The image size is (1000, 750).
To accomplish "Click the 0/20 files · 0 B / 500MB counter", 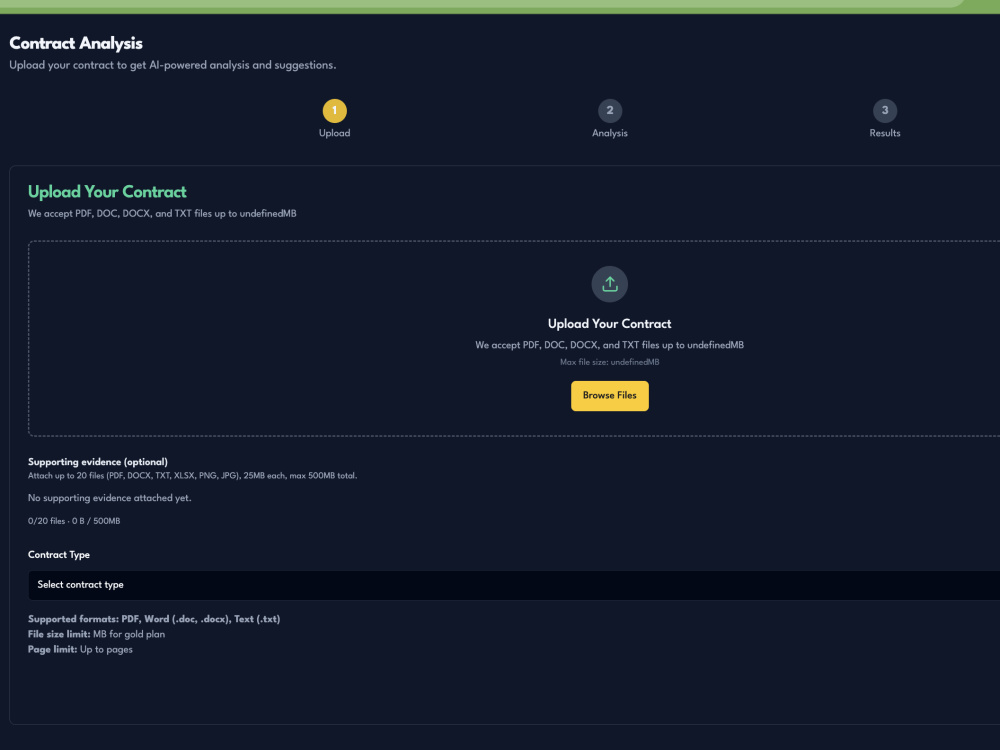I will tap(74, 521).
